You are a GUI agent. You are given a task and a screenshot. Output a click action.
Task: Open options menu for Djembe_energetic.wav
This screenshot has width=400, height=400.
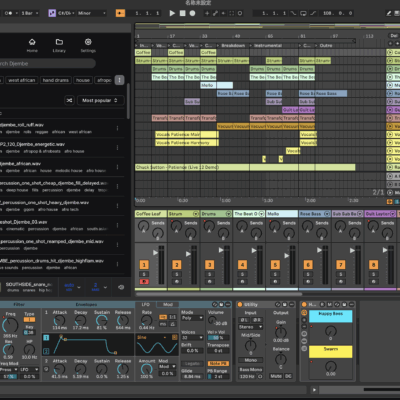117,147
